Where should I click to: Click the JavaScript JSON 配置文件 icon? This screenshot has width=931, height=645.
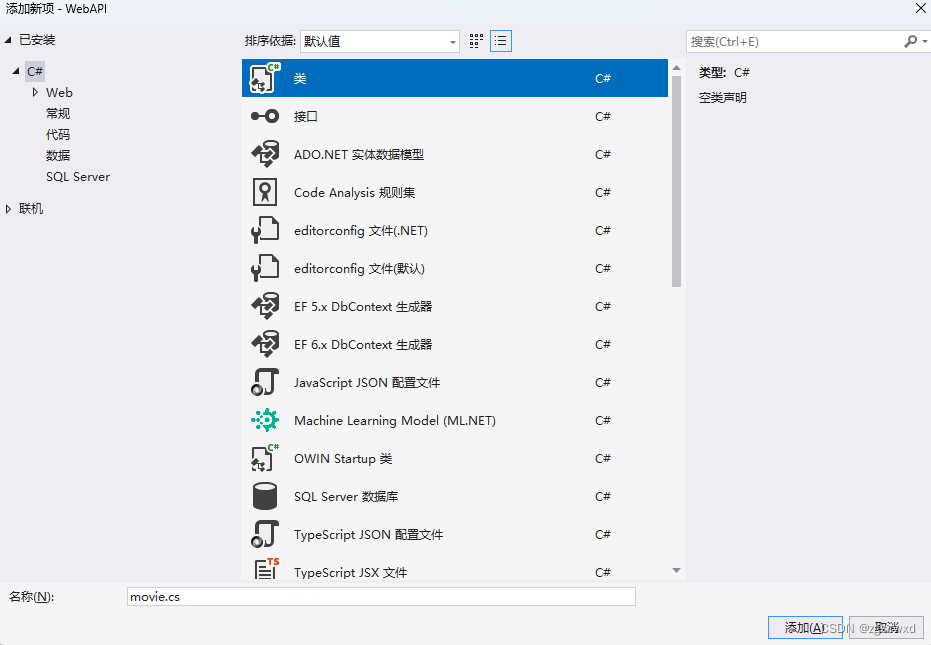pos(265,382)
